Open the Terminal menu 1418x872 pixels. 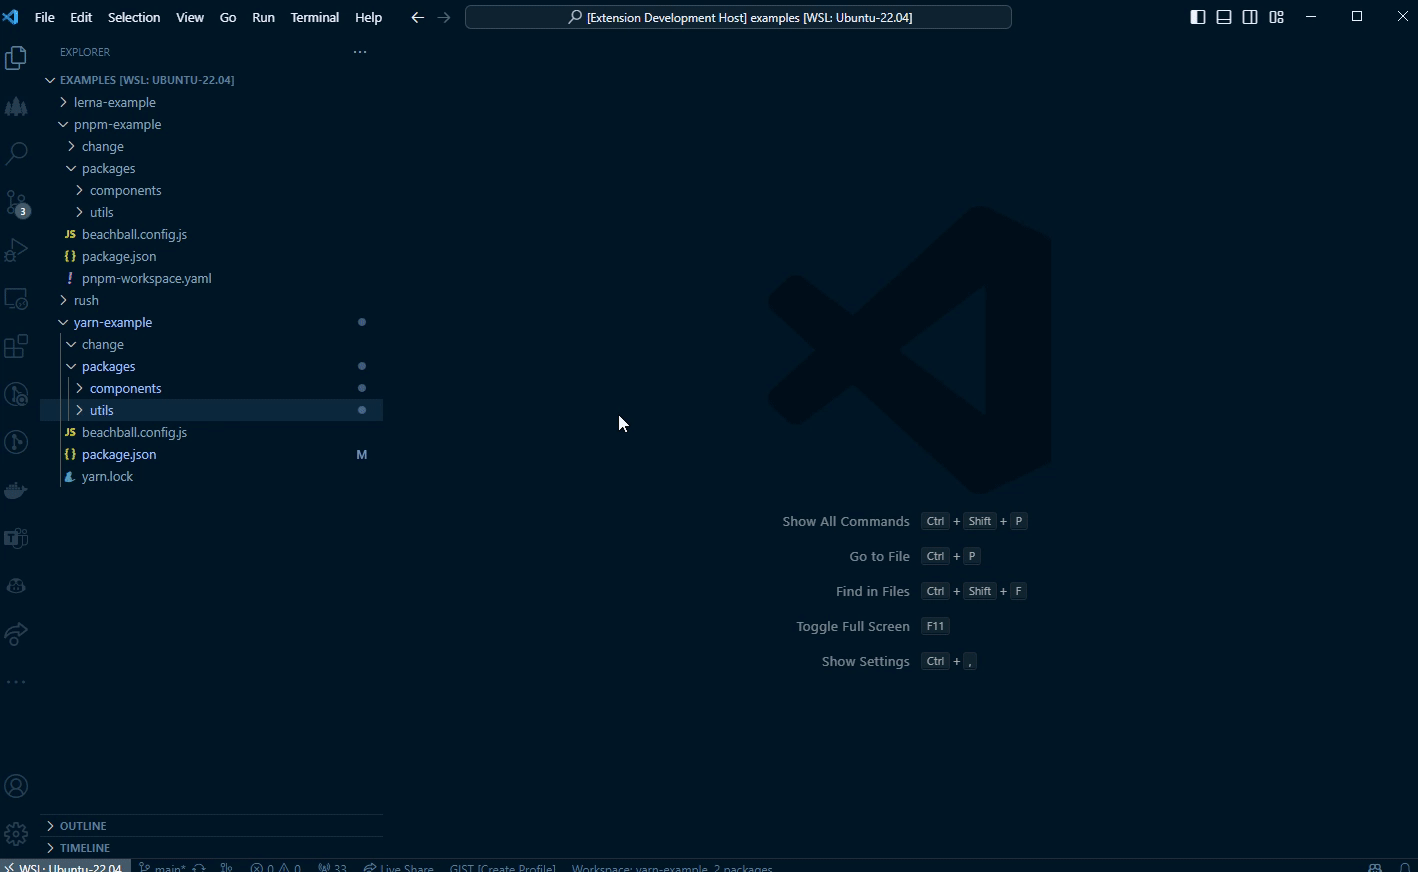tap(314, 17)
